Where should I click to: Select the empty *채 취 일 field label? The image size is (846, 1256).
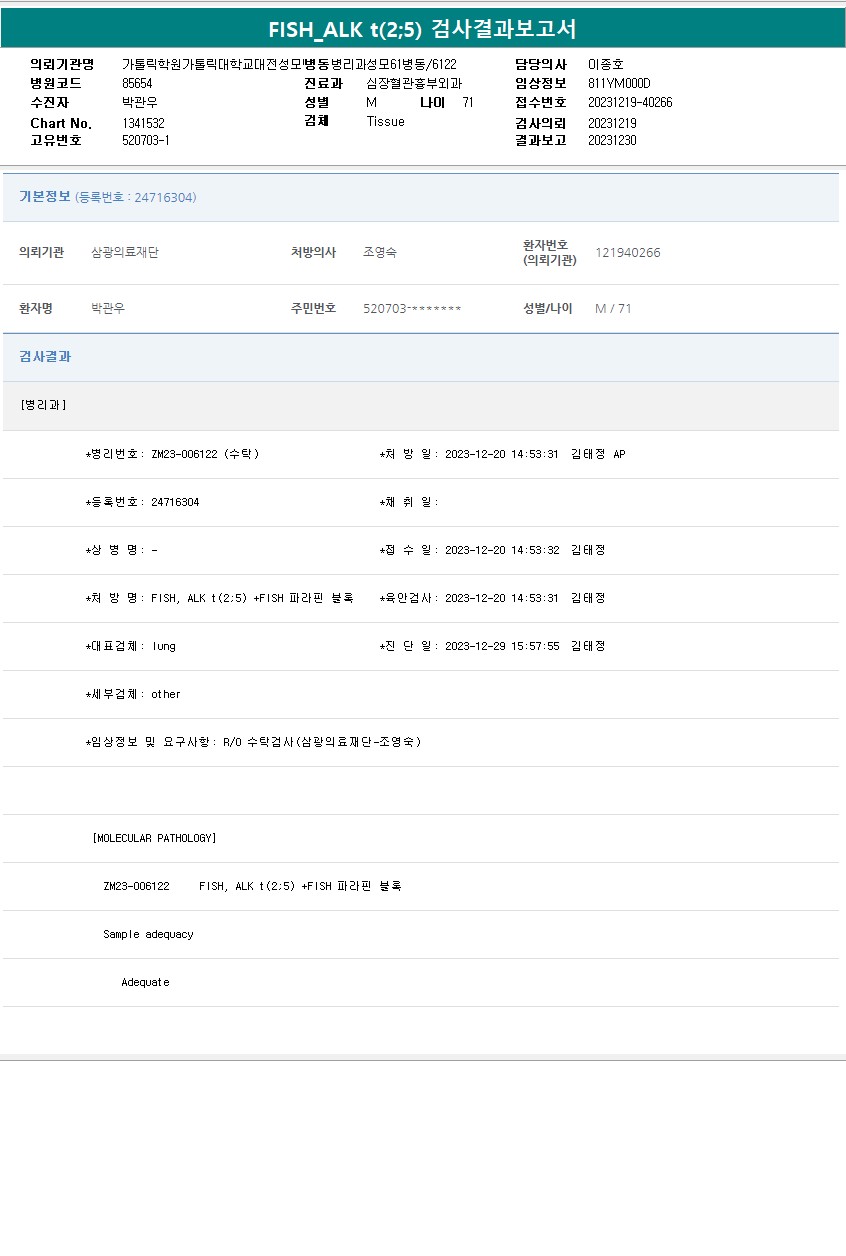coord(409,502)
